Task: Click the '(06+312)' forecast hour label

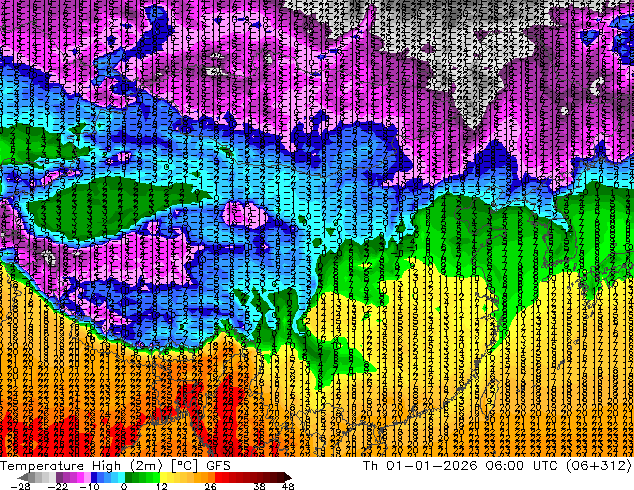Action: click(x=598, y=466)
